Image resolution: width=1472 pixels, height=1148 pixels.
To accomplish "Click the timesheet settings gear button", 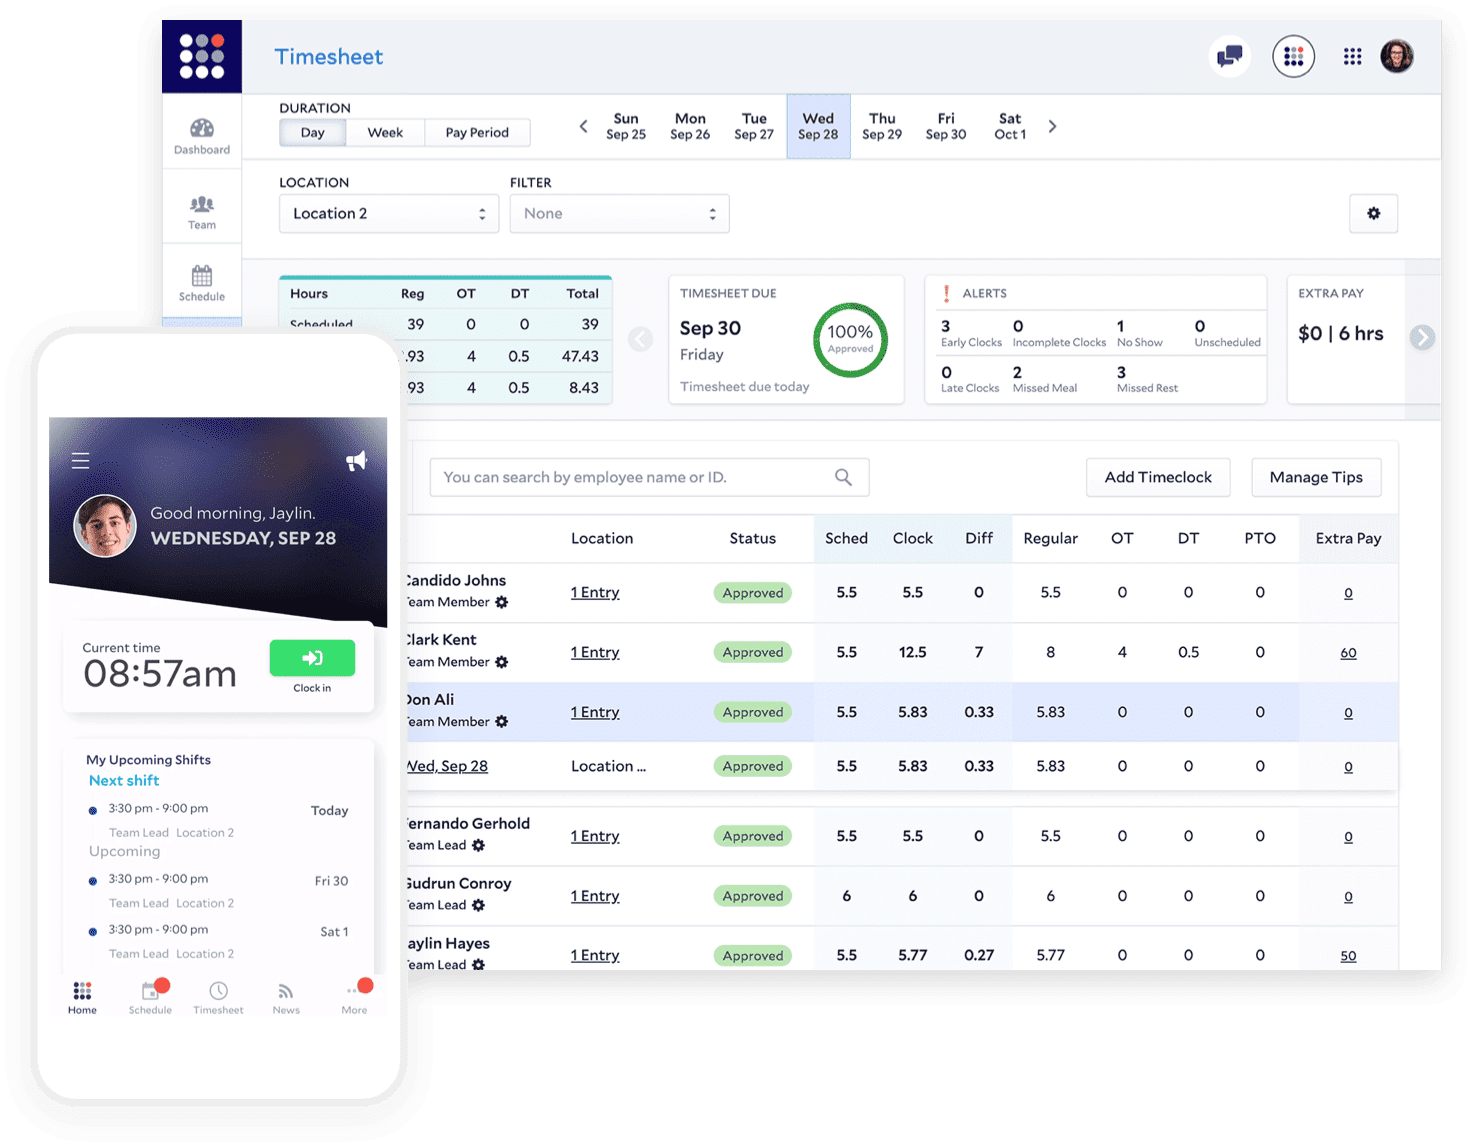I will click(x=1373, y=213).
